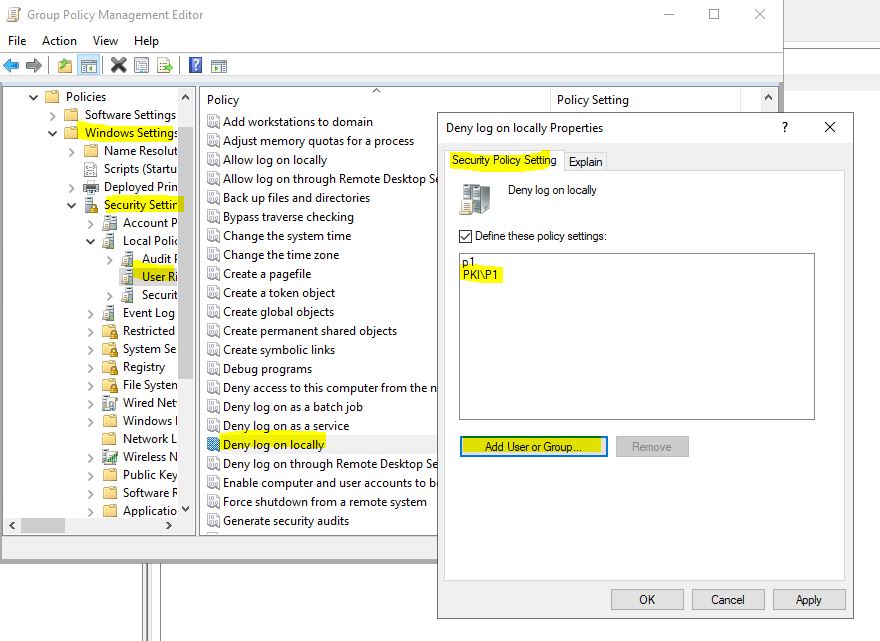Click the Debug programs policy icon
Image resolution: width=880 pixels, height=641 pixels.
click(213, 369)
